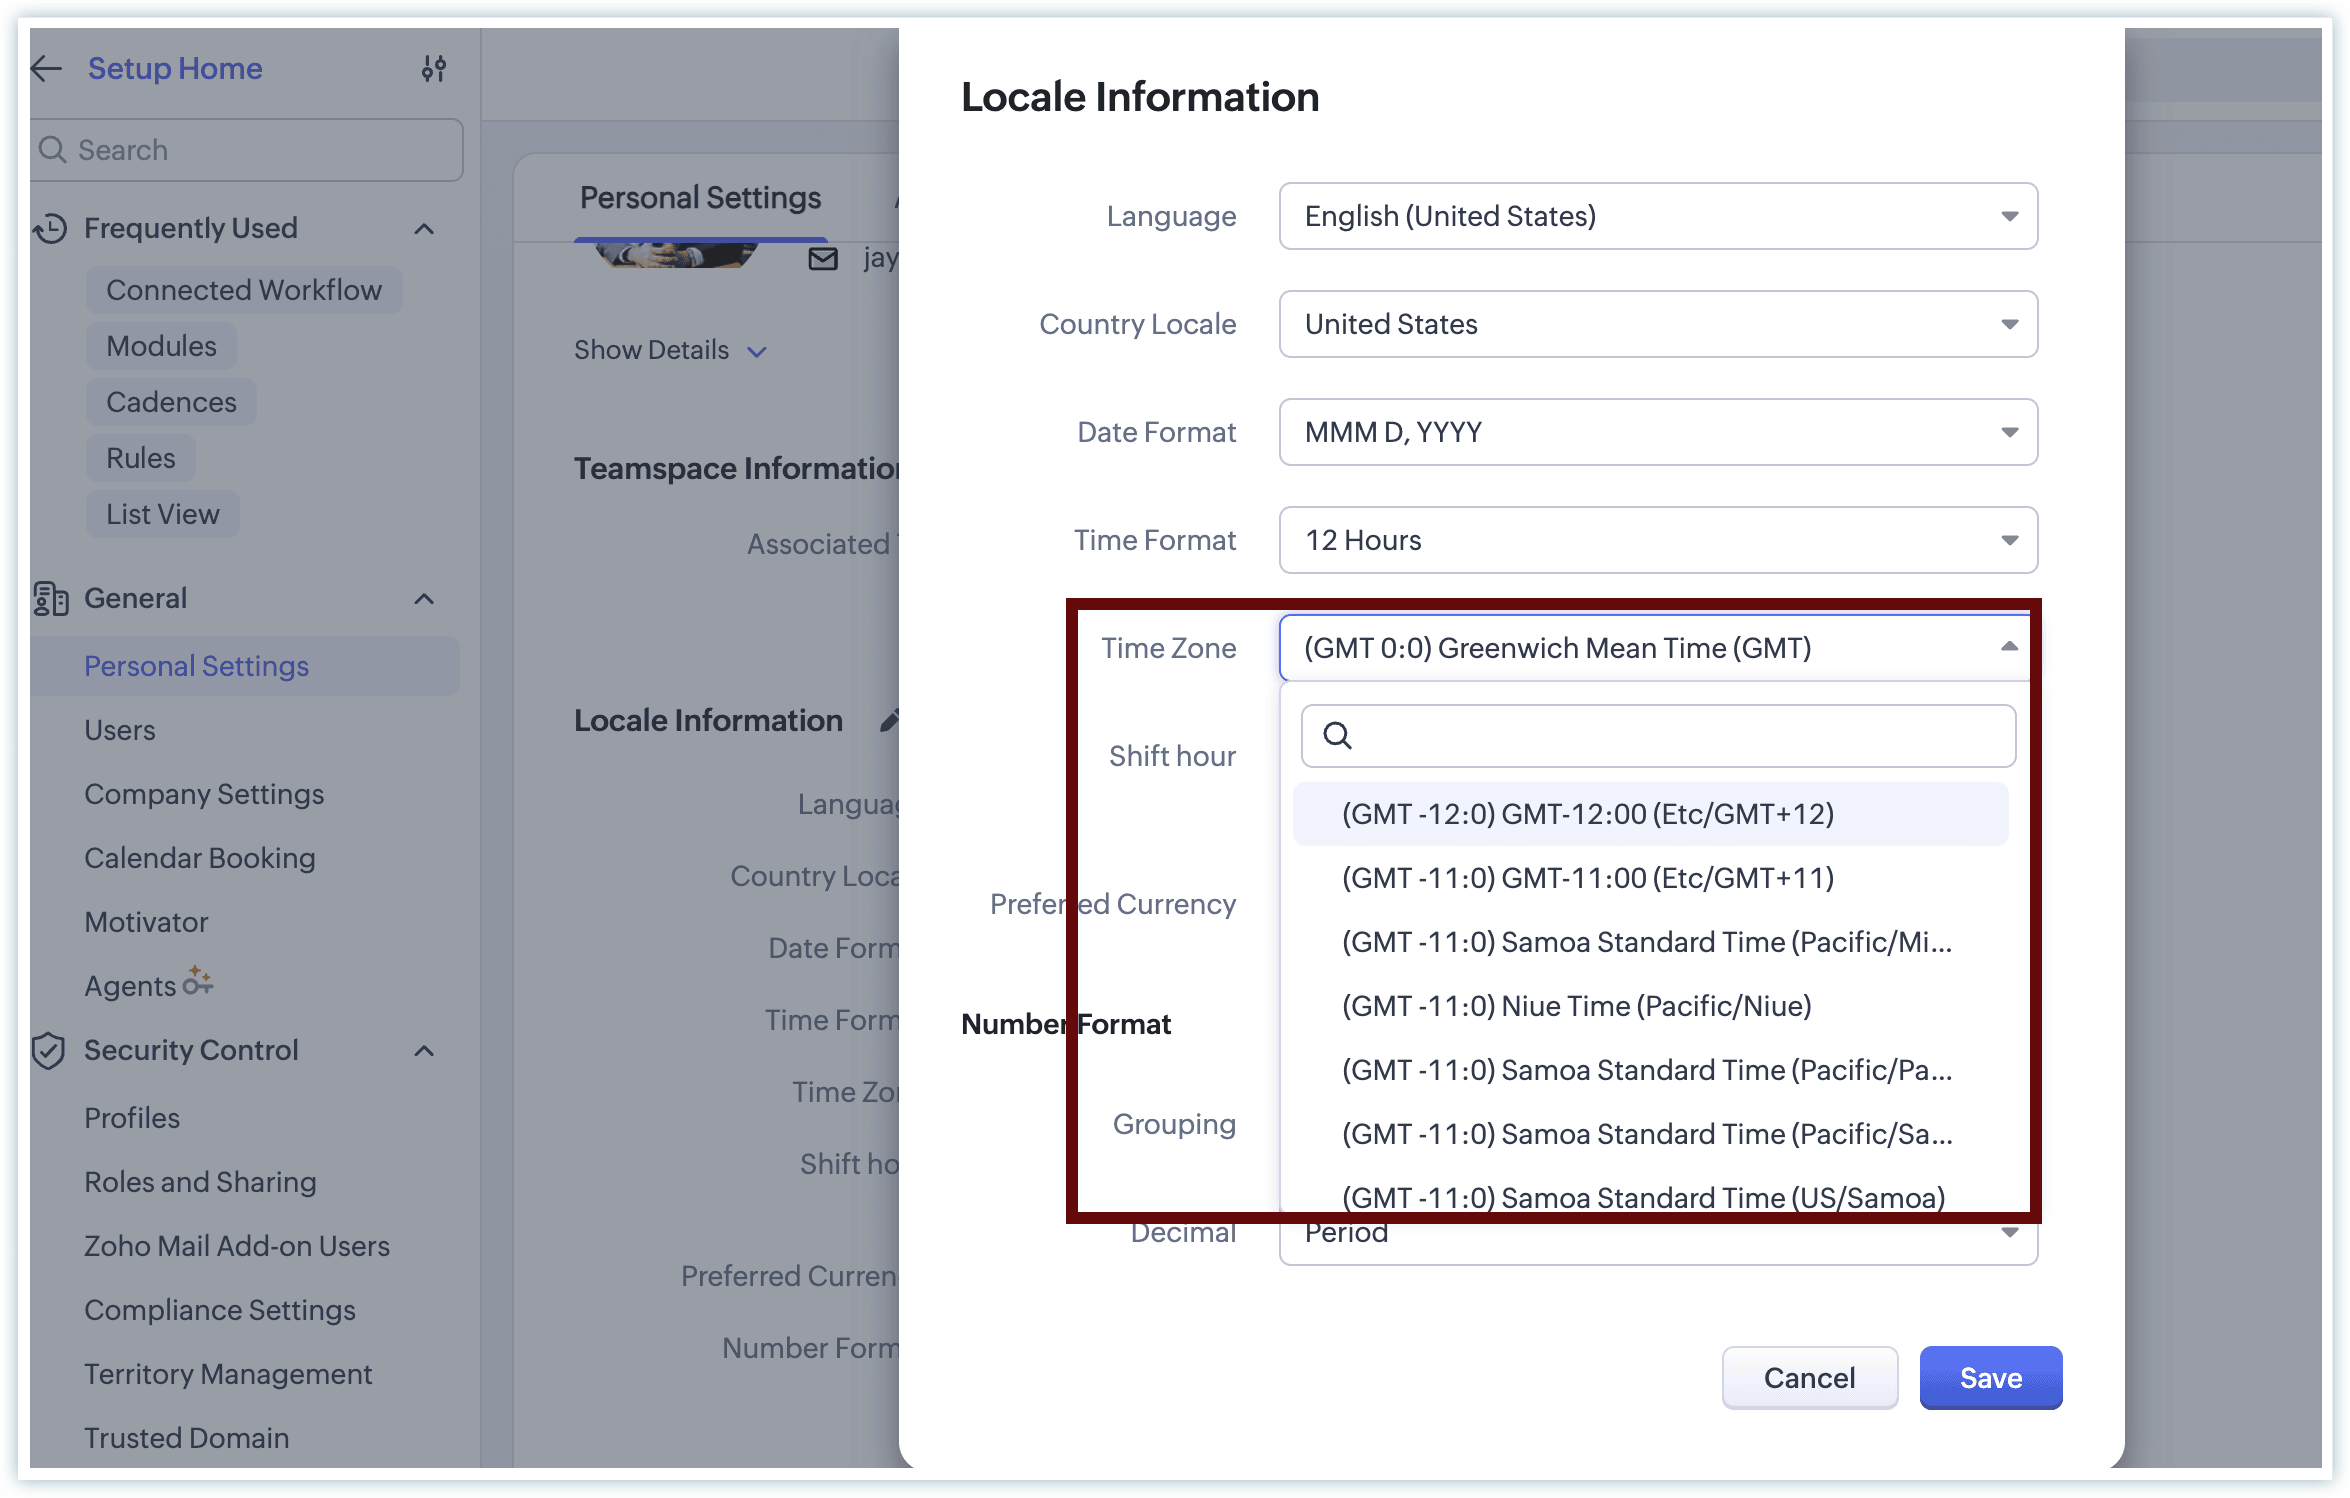Expand the Show Details chevron
Viewport: 2350px width, 1498px height.
(757, 351)
